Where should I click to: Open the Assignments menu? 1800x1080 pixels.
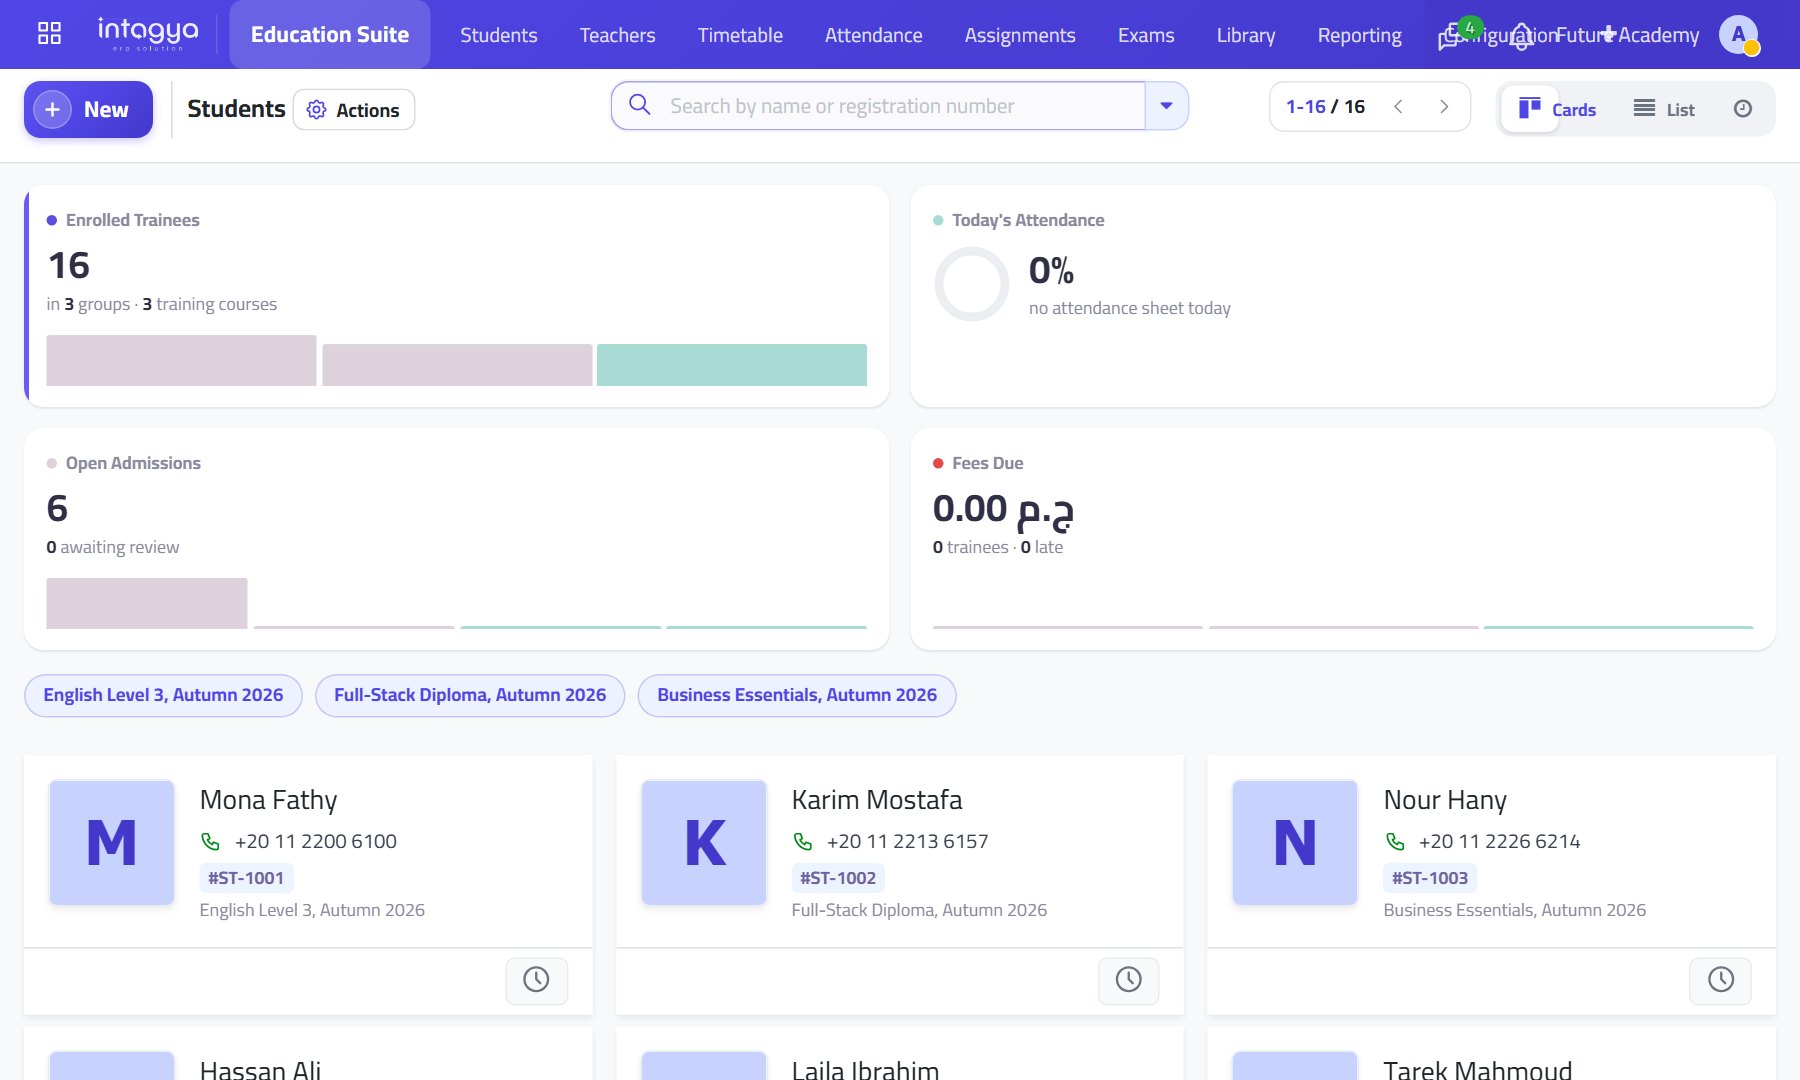[1020, 35]
